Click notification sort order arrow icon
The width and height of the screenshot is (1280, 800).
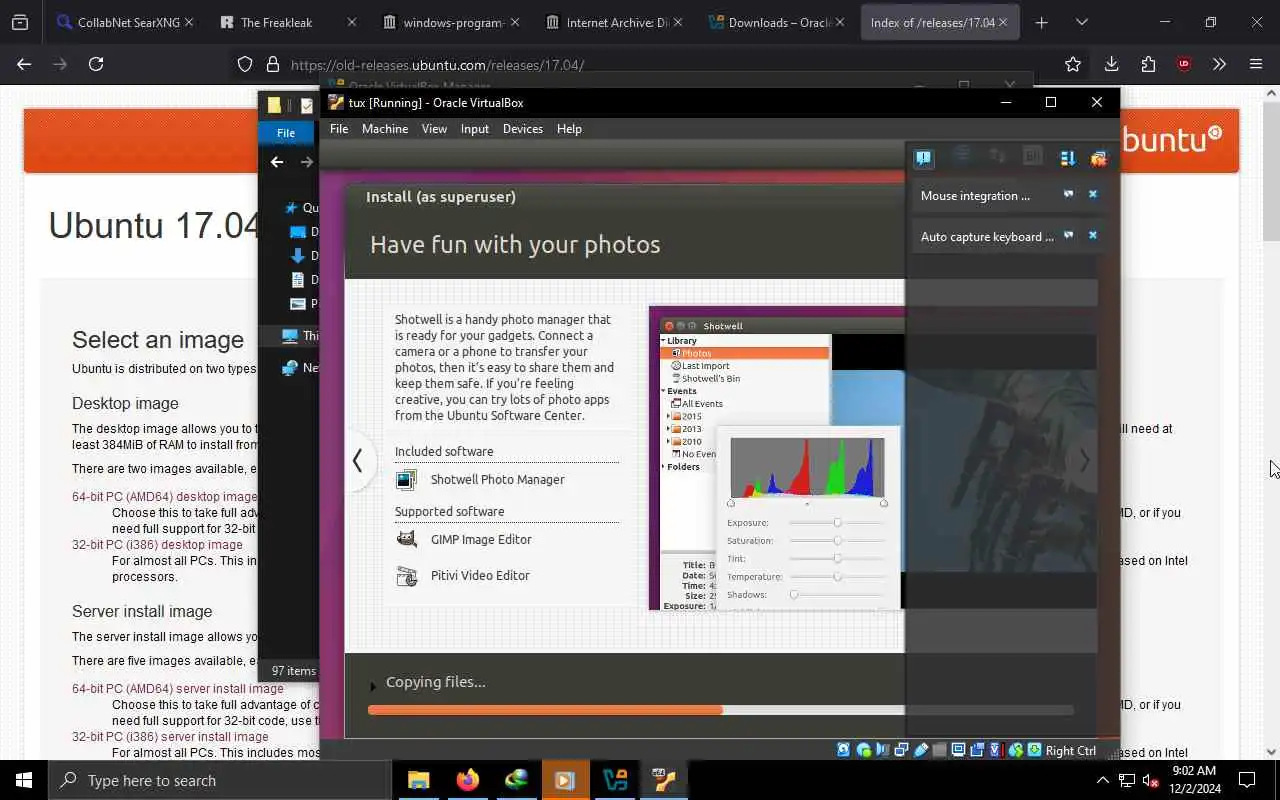(x=1067, y=158)
